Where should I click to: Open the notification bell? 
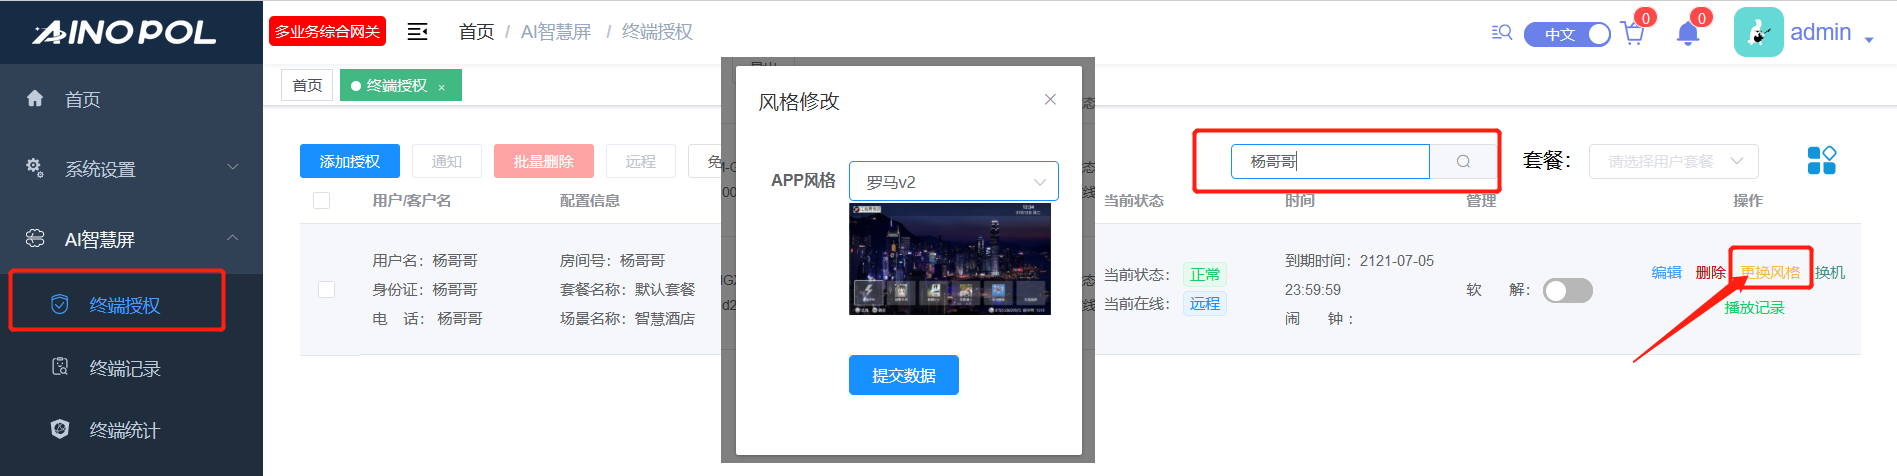coord(1688,34)
